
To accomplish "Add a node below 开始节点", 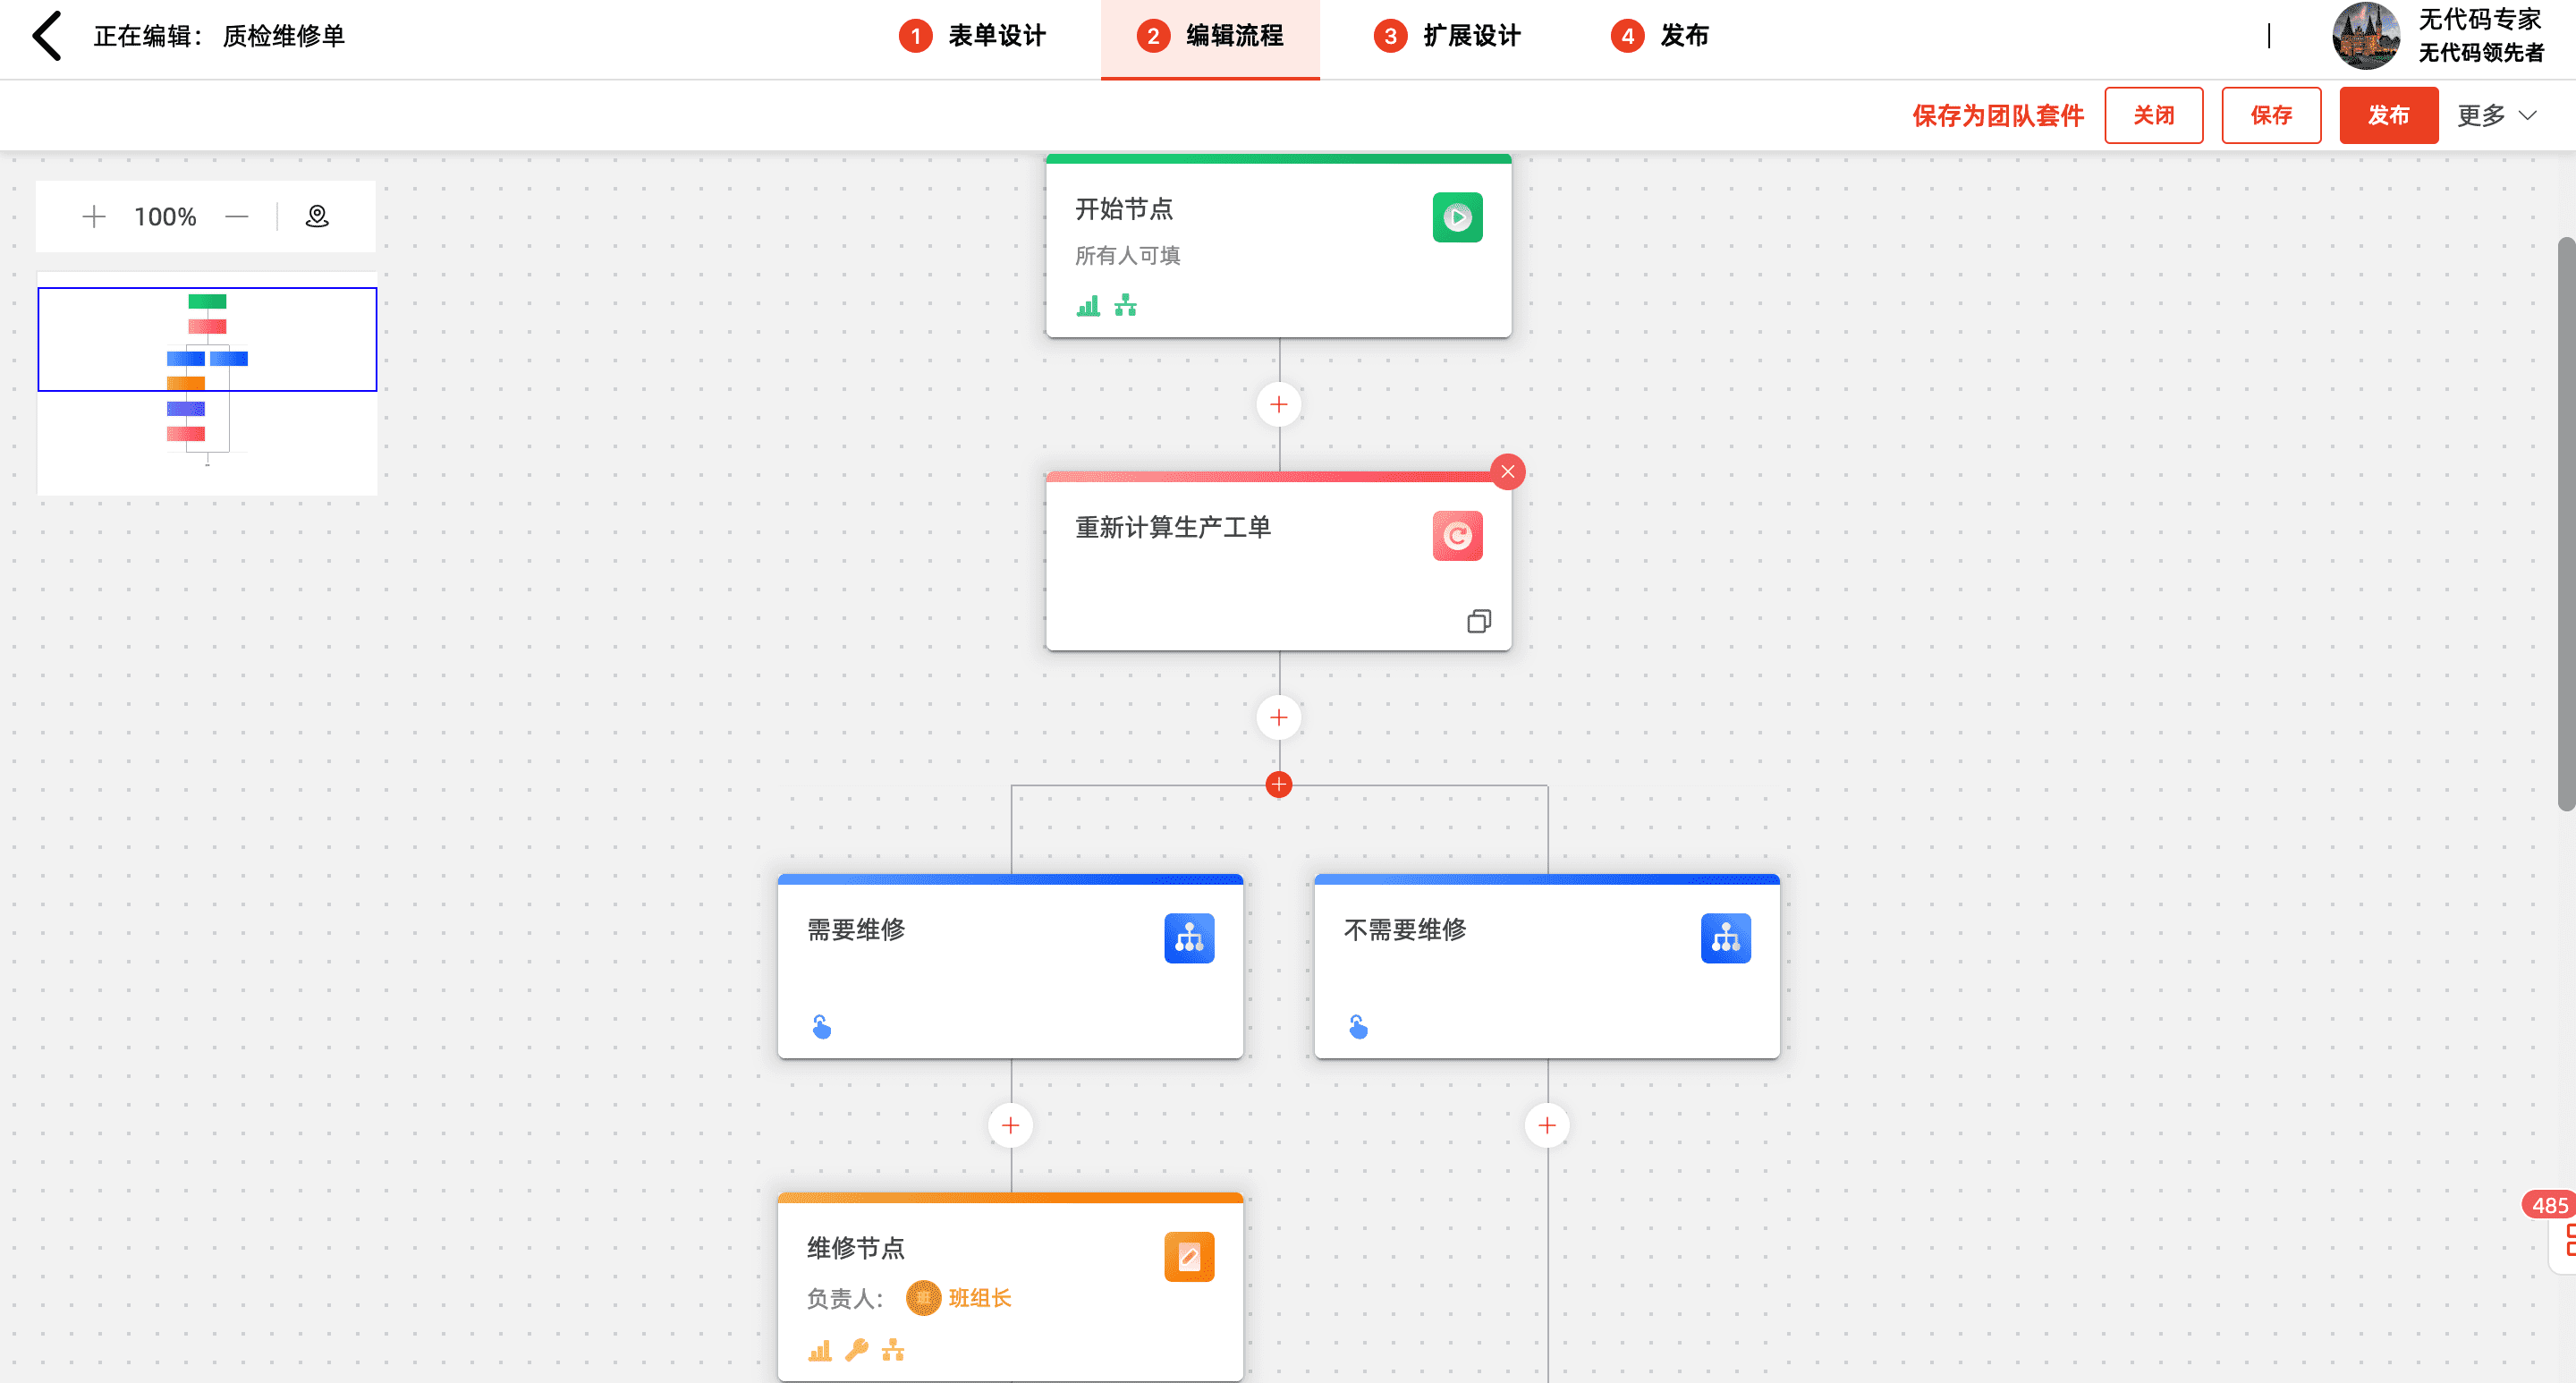I will click(x=1278, y=404).
